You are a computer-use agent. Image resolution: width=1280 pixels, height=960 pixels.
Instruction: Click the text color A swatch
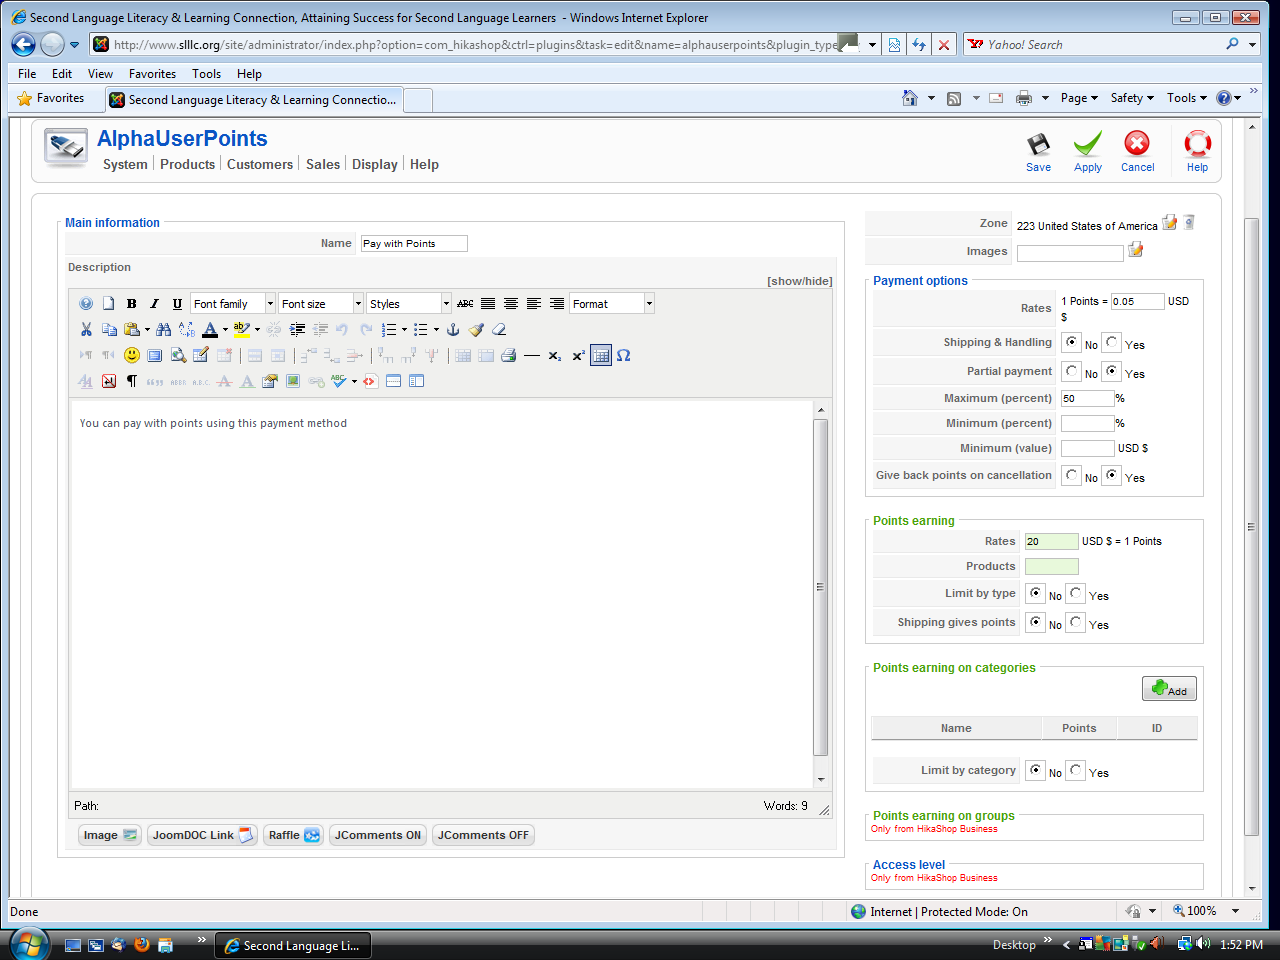210,330
